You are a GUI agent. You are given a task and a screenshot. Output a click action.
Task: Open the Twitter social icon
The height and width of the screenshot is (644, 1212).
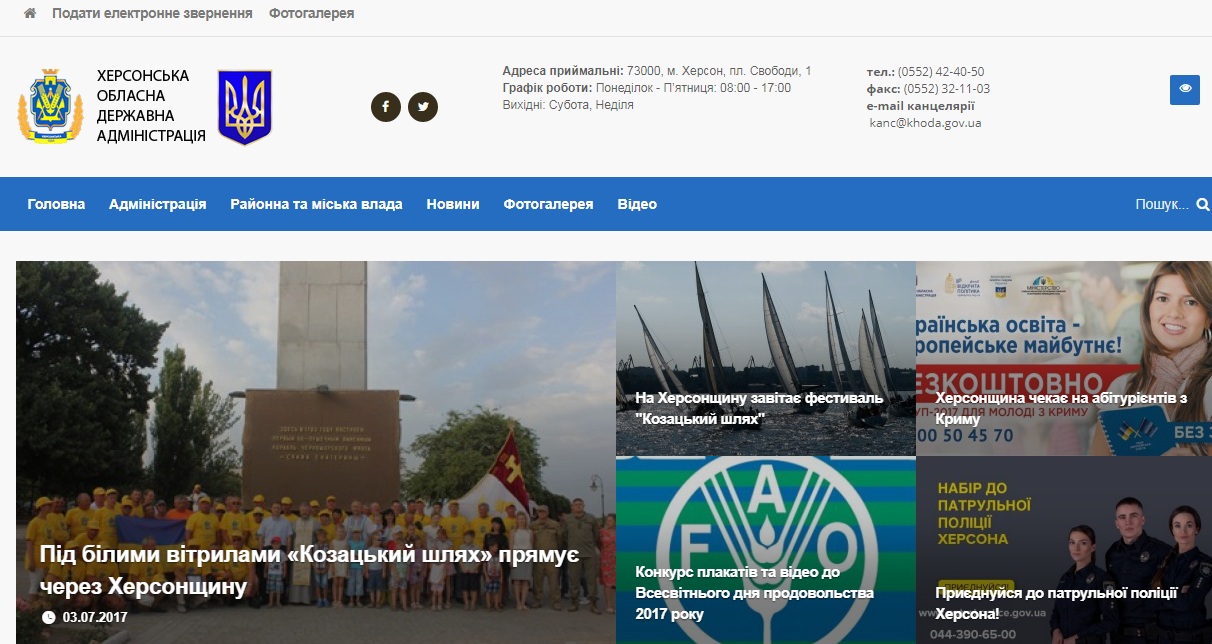point(423,107)
